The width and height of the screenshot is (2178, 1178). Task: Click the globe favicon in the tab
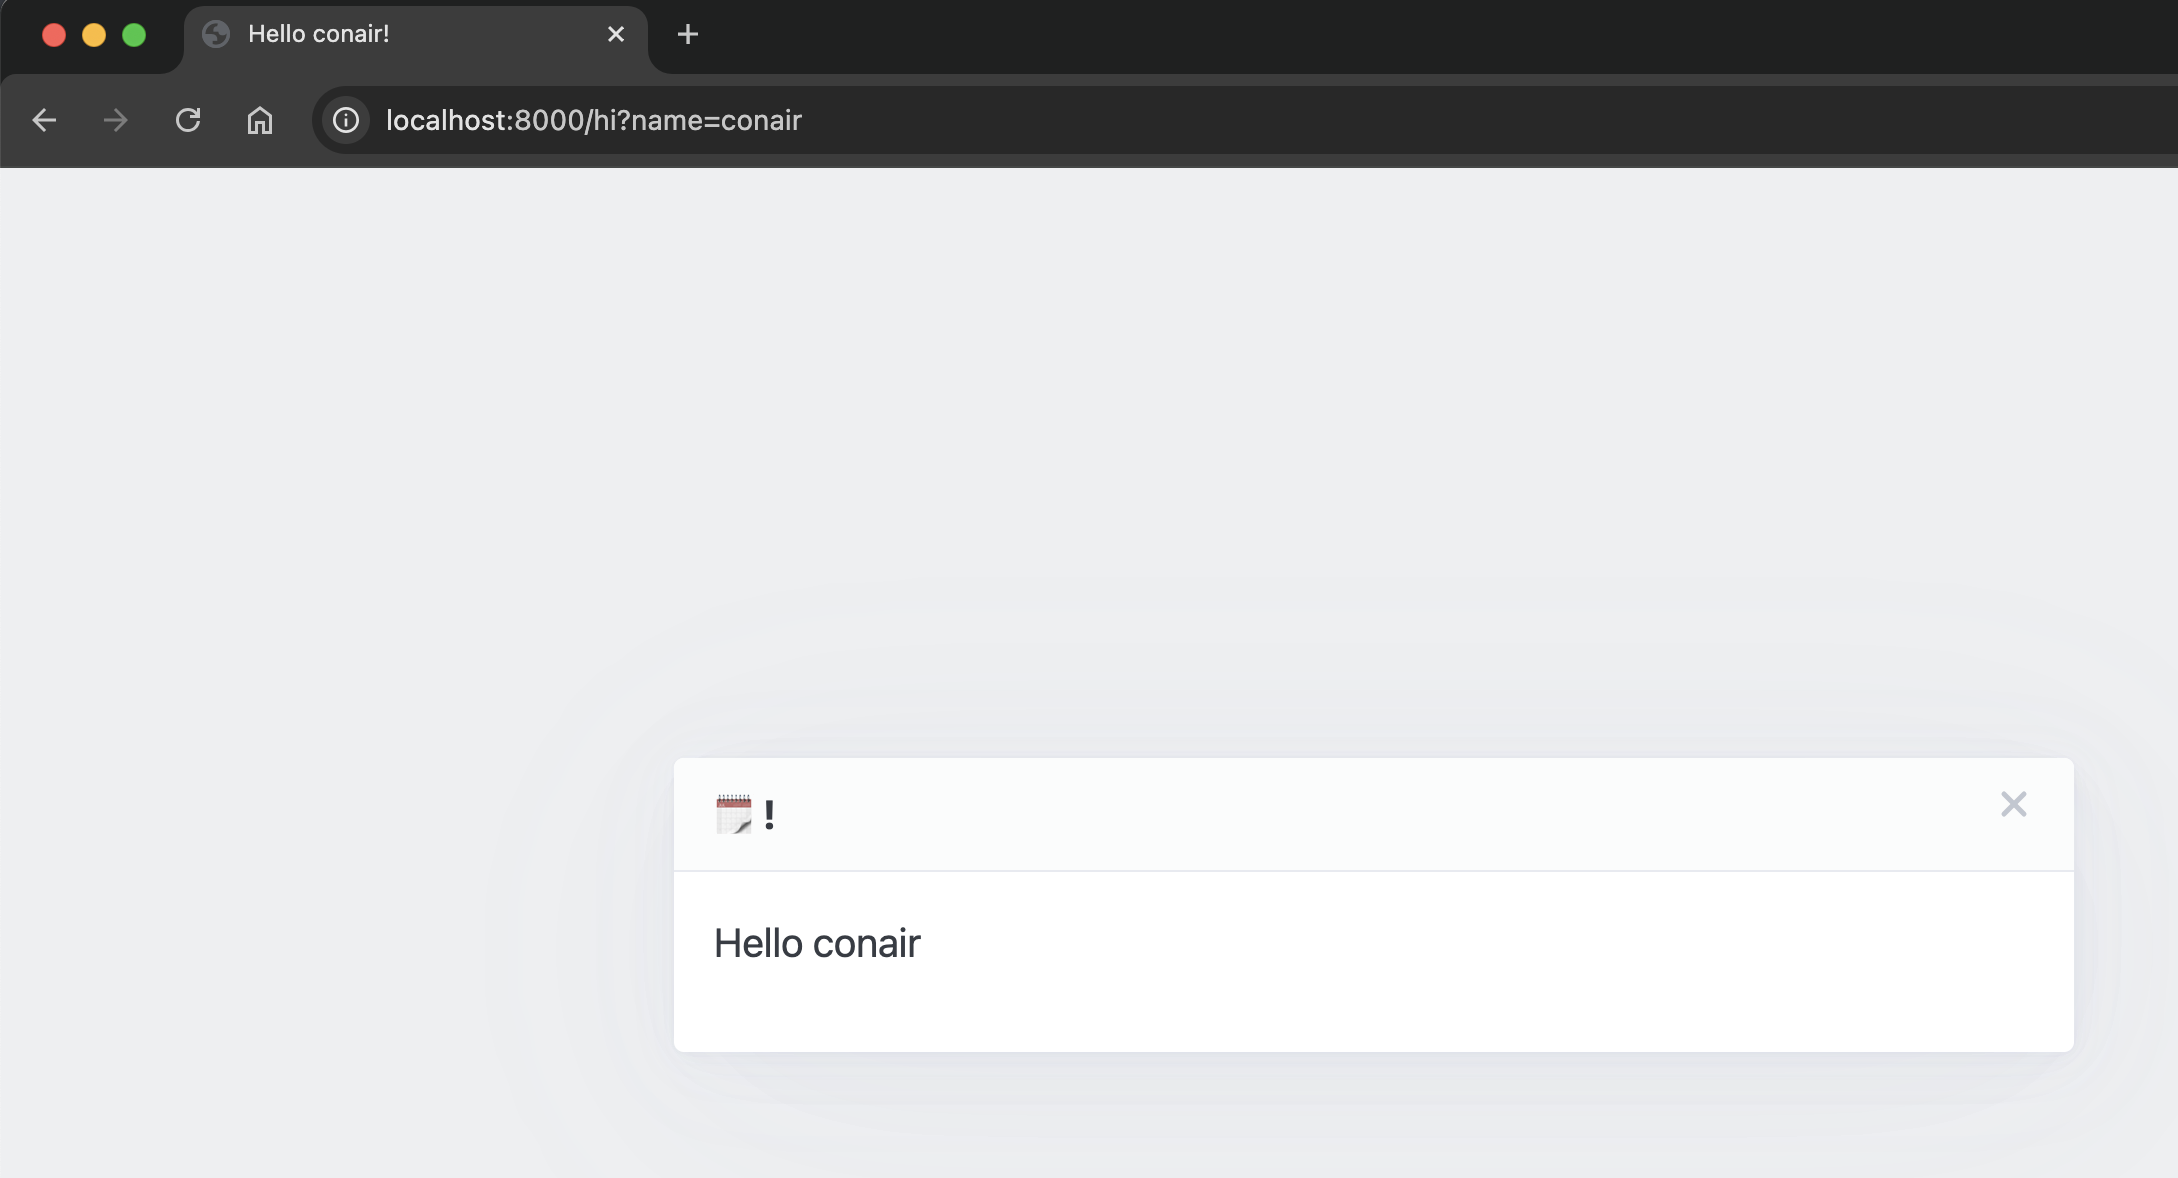(216, 35)
